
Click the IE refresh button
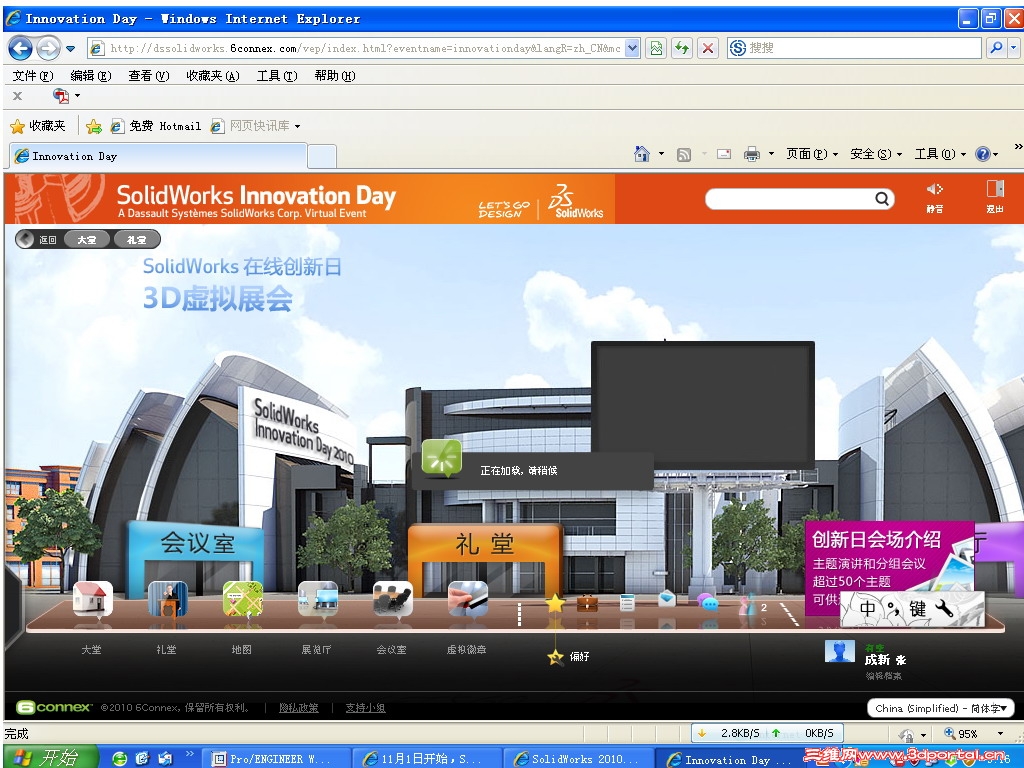pos(682,48)
